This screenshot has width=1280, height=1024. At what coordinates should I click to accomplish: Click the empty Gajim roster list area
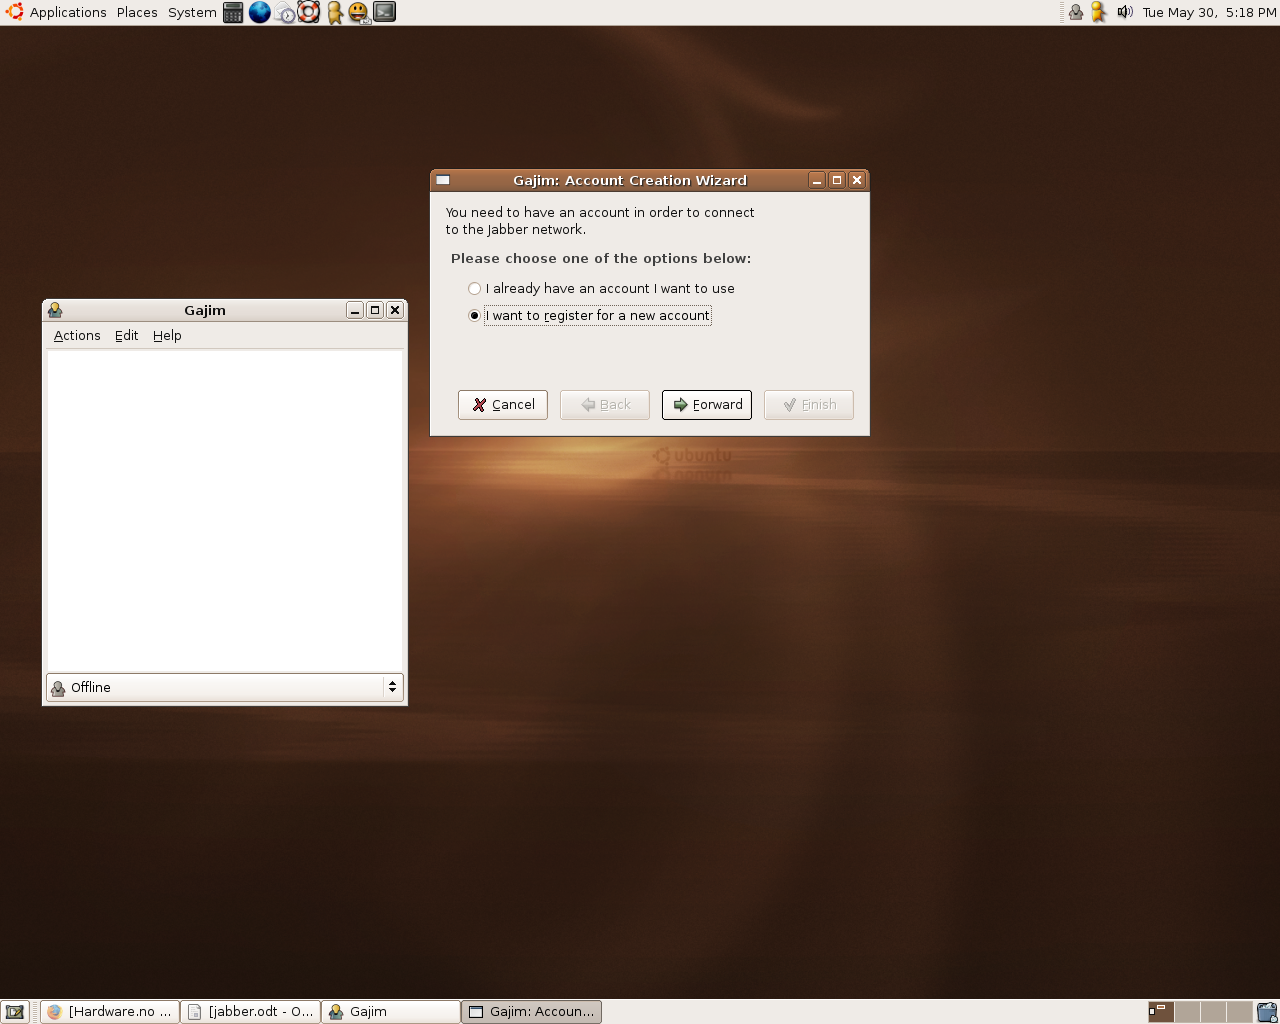(225, 510)
